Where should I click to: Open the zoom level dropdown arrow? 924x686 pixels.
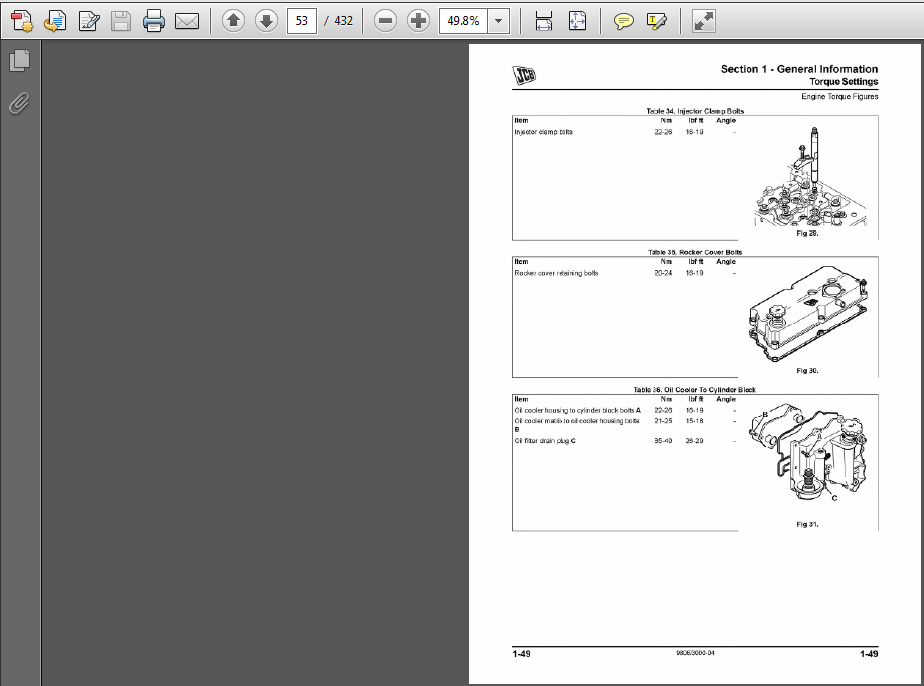(499, 21)
